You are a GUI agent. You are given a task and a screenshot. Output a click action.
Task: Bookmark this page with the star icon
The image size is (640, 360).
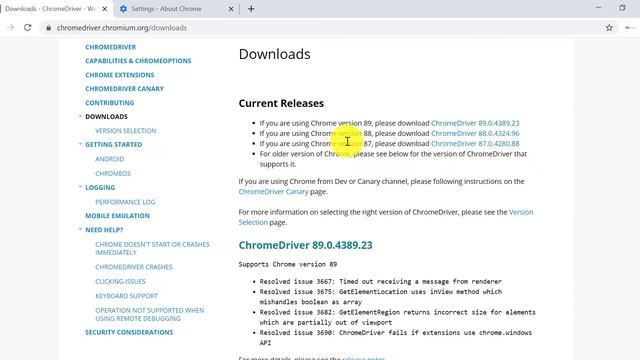point(609,28)
